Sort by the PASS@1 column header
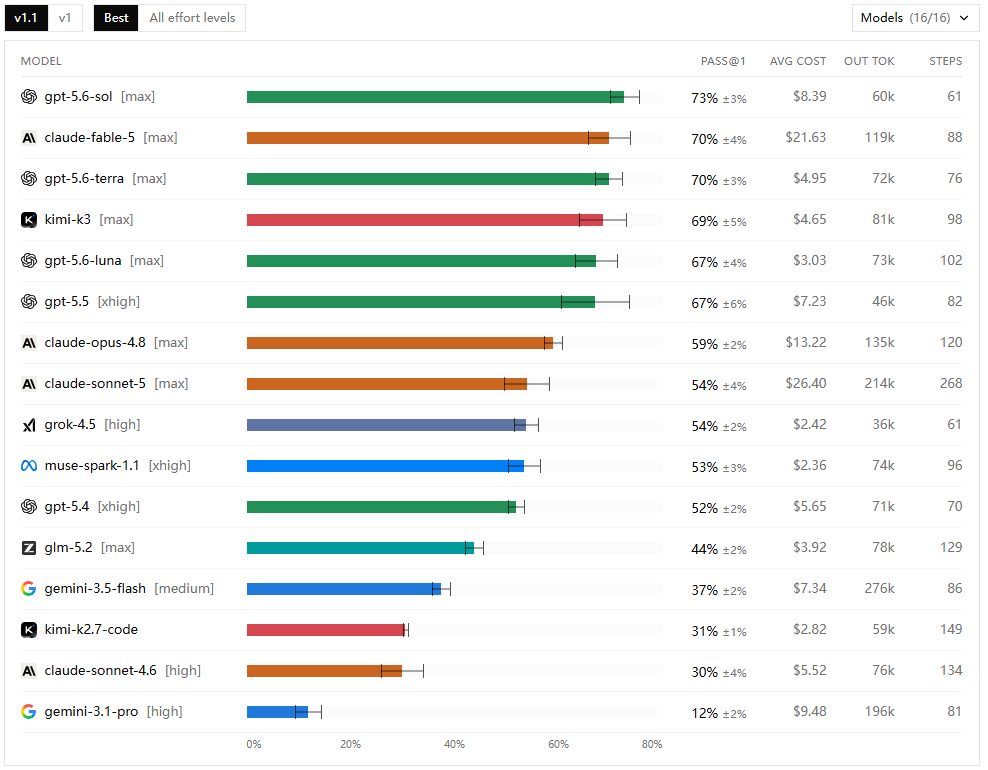Screen dimensions: 988x770 723,61
